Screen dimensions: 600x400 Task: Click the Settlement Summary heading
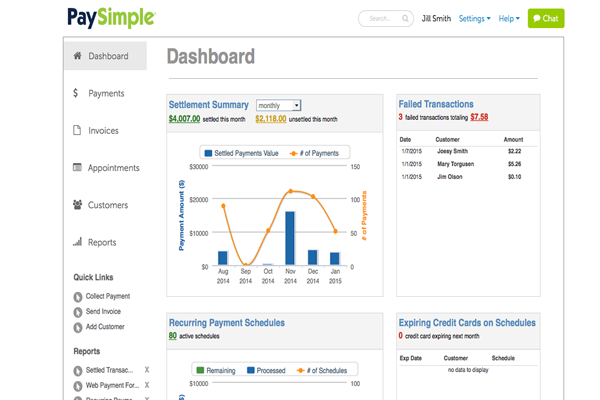point(209,104)
